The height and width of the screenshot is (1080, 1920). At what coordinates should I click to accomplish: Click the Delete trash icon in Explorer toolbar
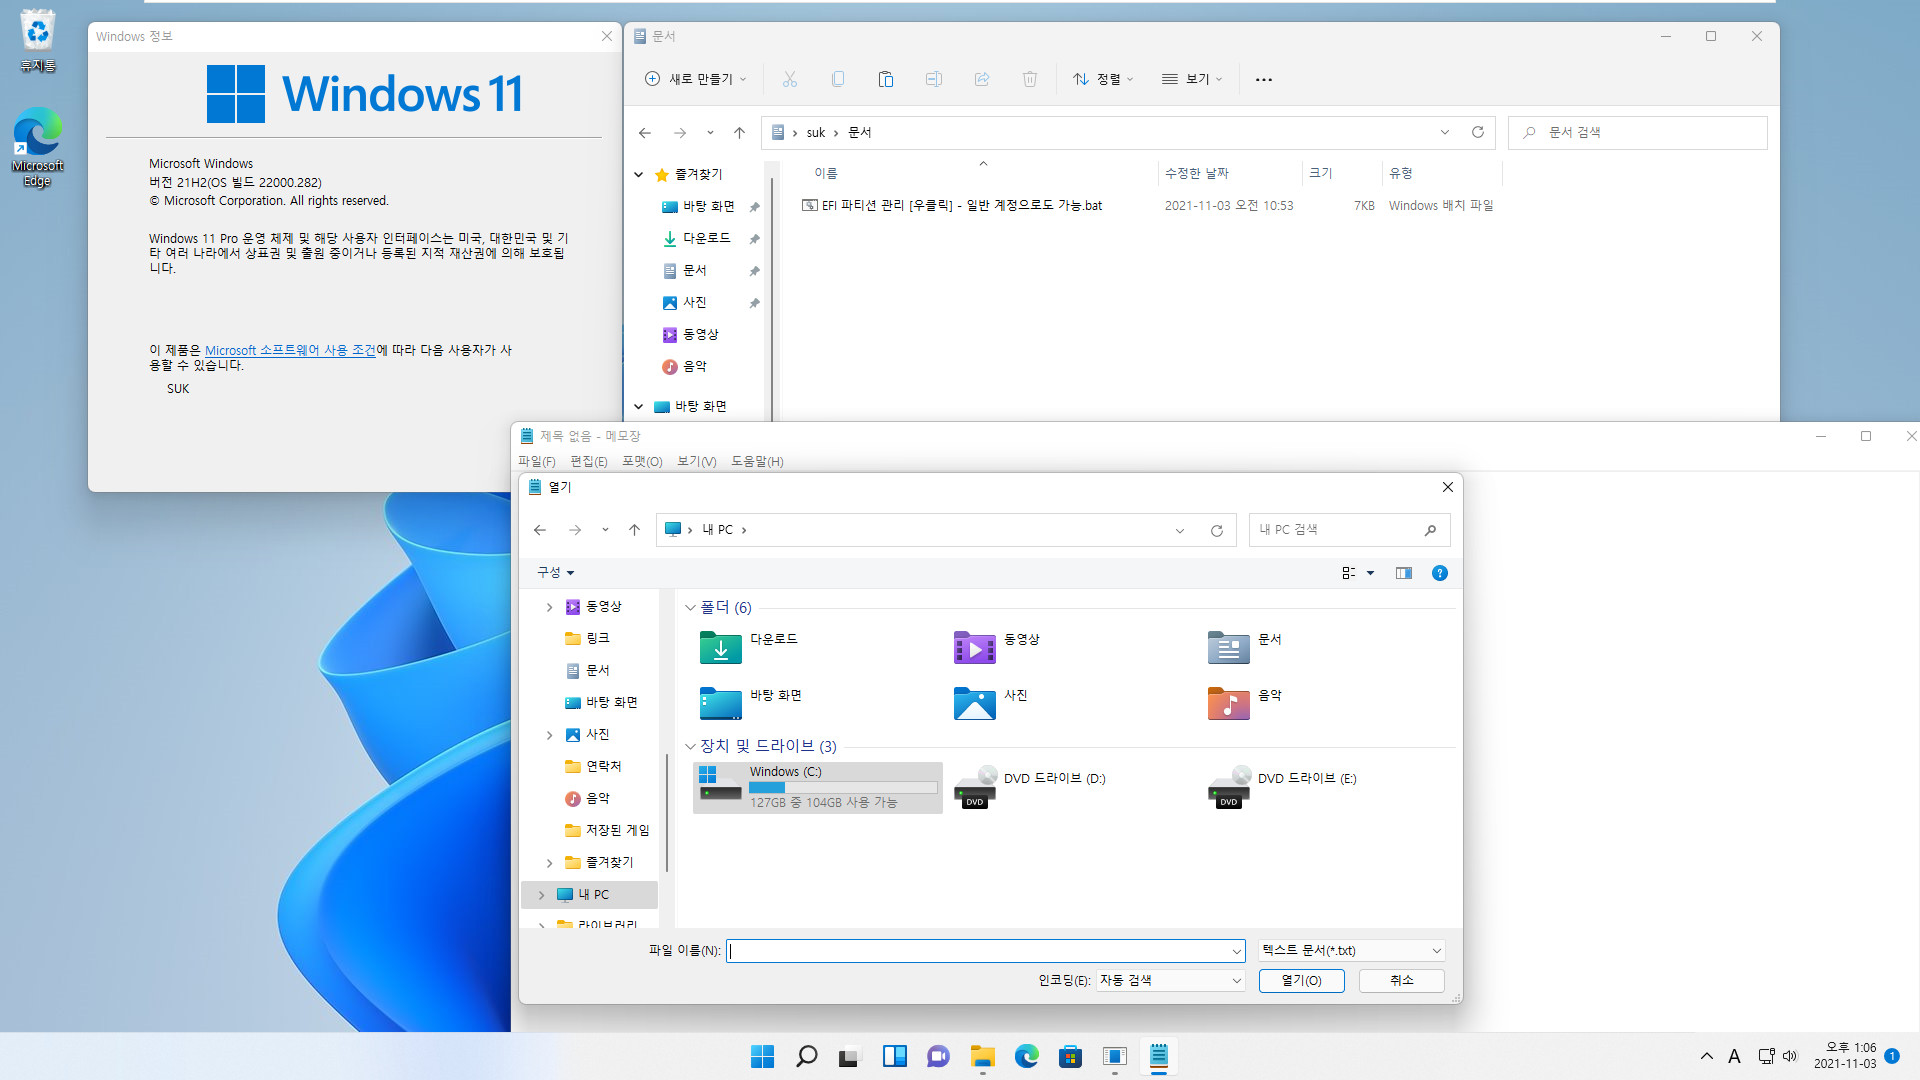pos(1030,79)
